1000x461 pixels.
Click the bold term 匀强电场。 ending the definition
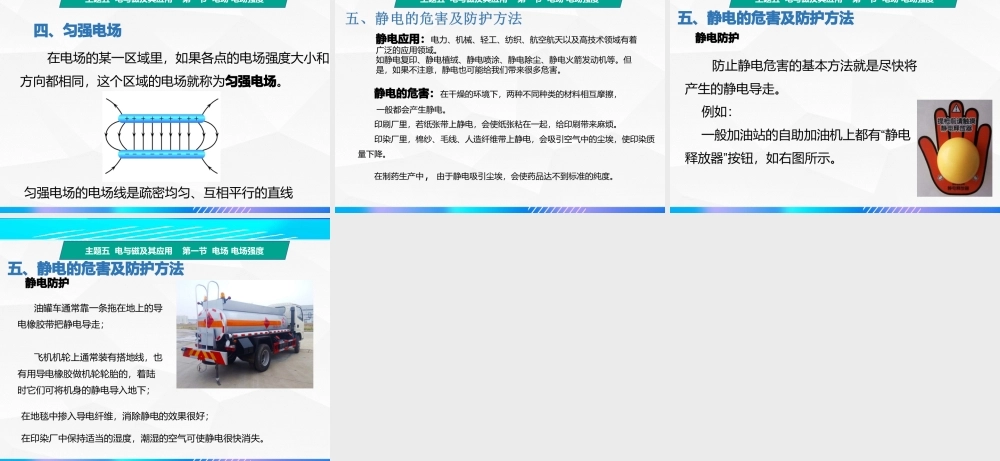254,82
